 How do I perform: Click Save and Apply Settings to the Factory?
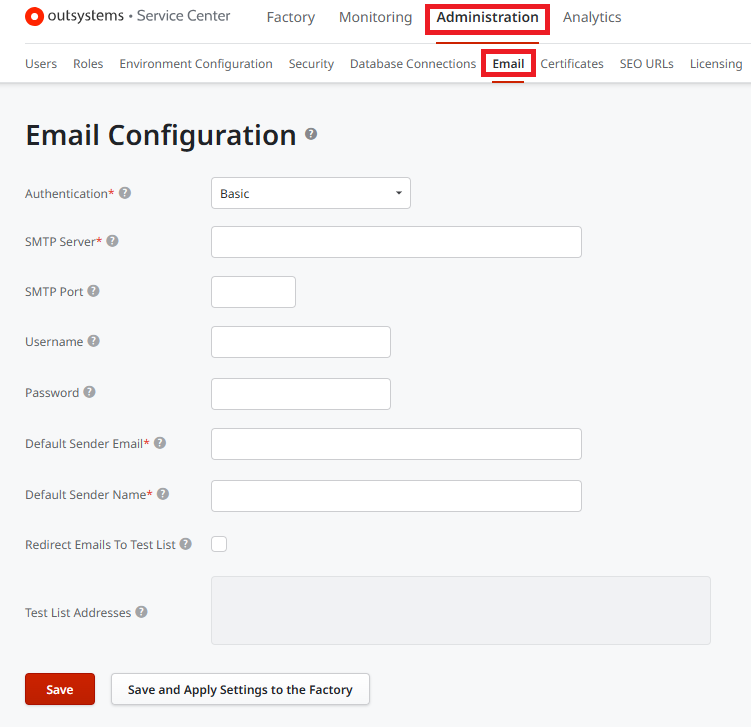pos(240,689)
